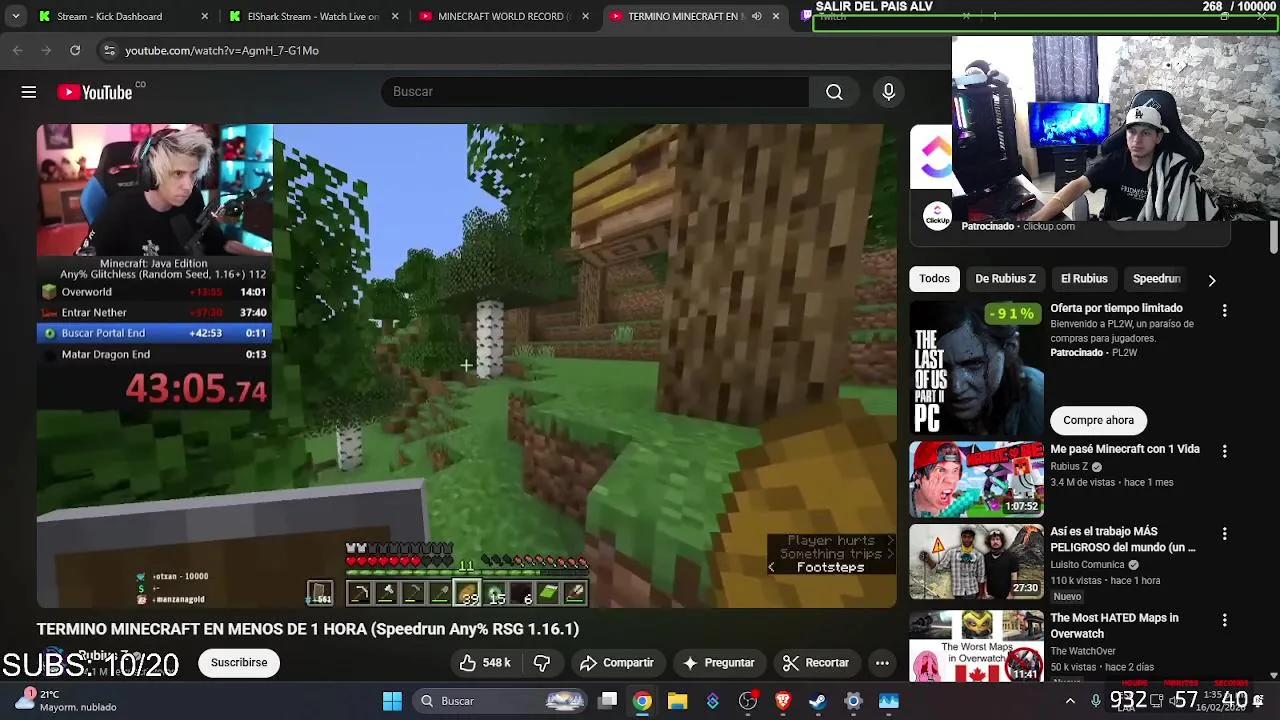Open options for Me pasé Minecraft video
The width and height of the screenshot is (1280, 720).
(1224, 452)
